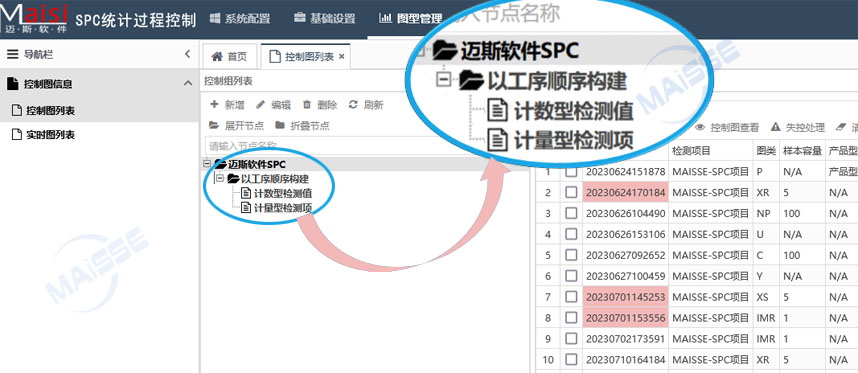Tick the checkbox in row 5

(x=571, y=255)
